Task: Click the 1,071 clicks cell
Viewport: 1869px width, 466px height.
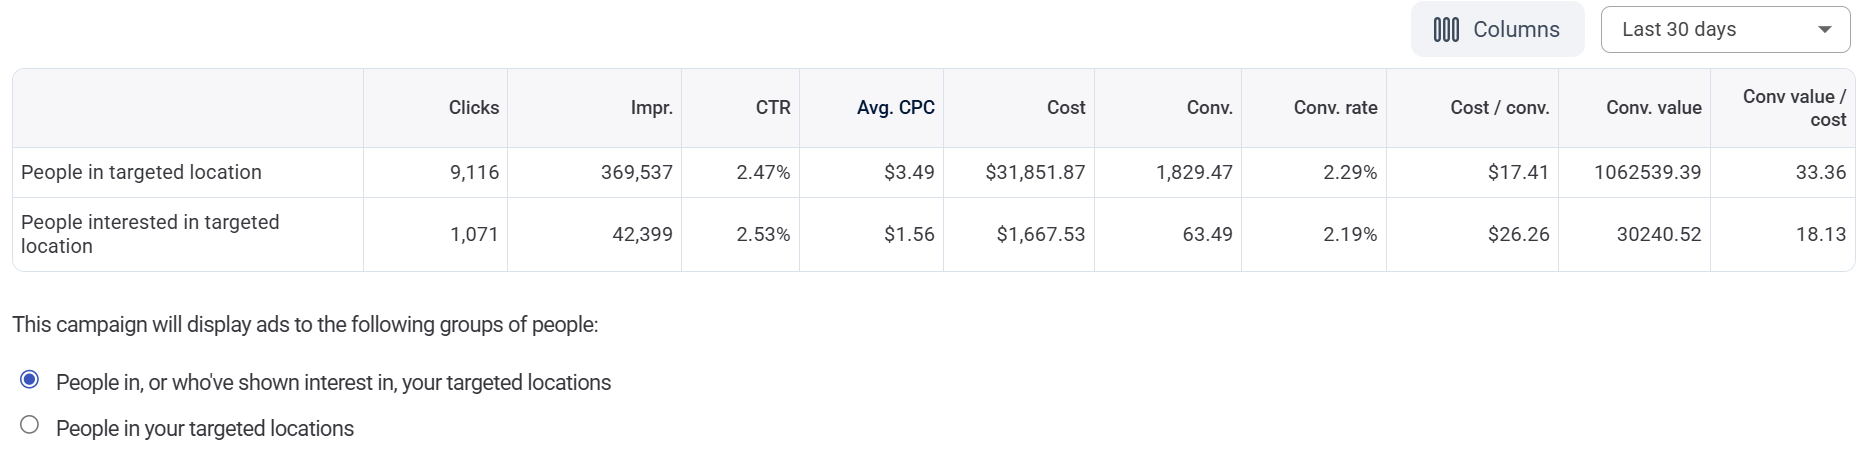Action: click(x=474, y=234)
